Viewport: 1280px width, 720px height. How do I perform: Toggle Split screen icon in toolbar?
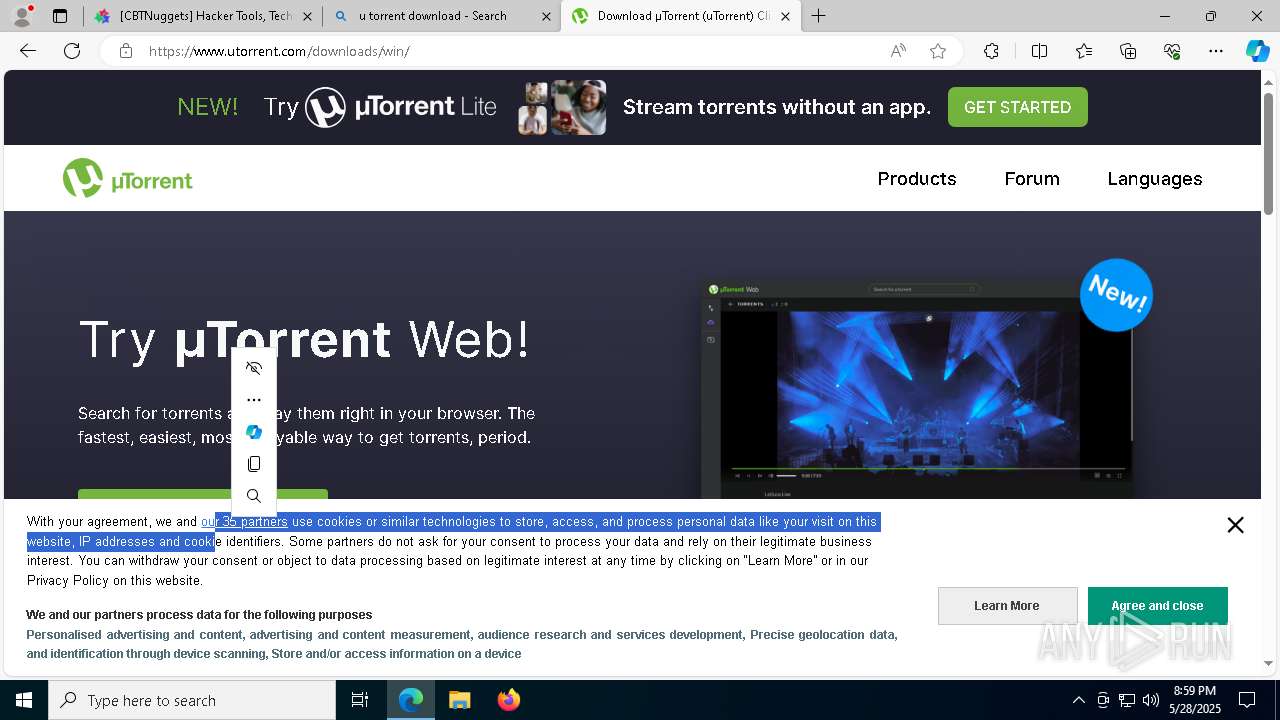tap(1039, 51)
